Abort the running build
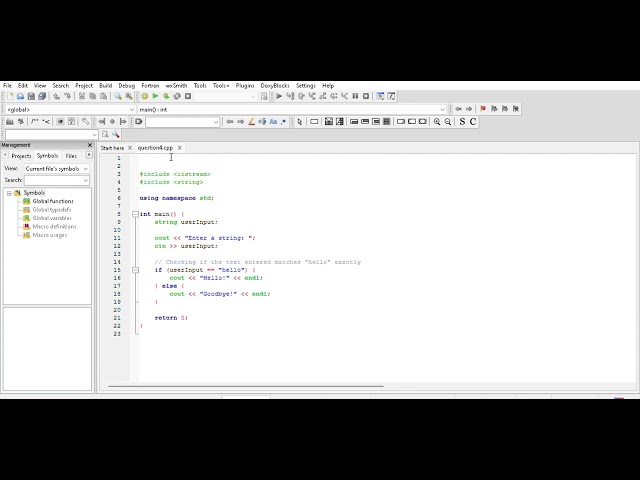The height and width of the screenshot is (480, 640). click(x=188, y=96)
